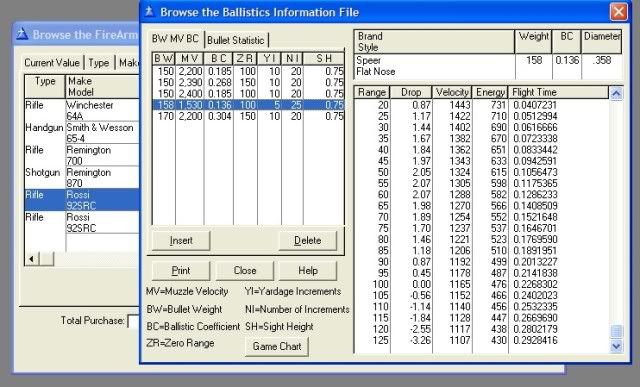Click the Make Model column header

(x=102, y=86)
